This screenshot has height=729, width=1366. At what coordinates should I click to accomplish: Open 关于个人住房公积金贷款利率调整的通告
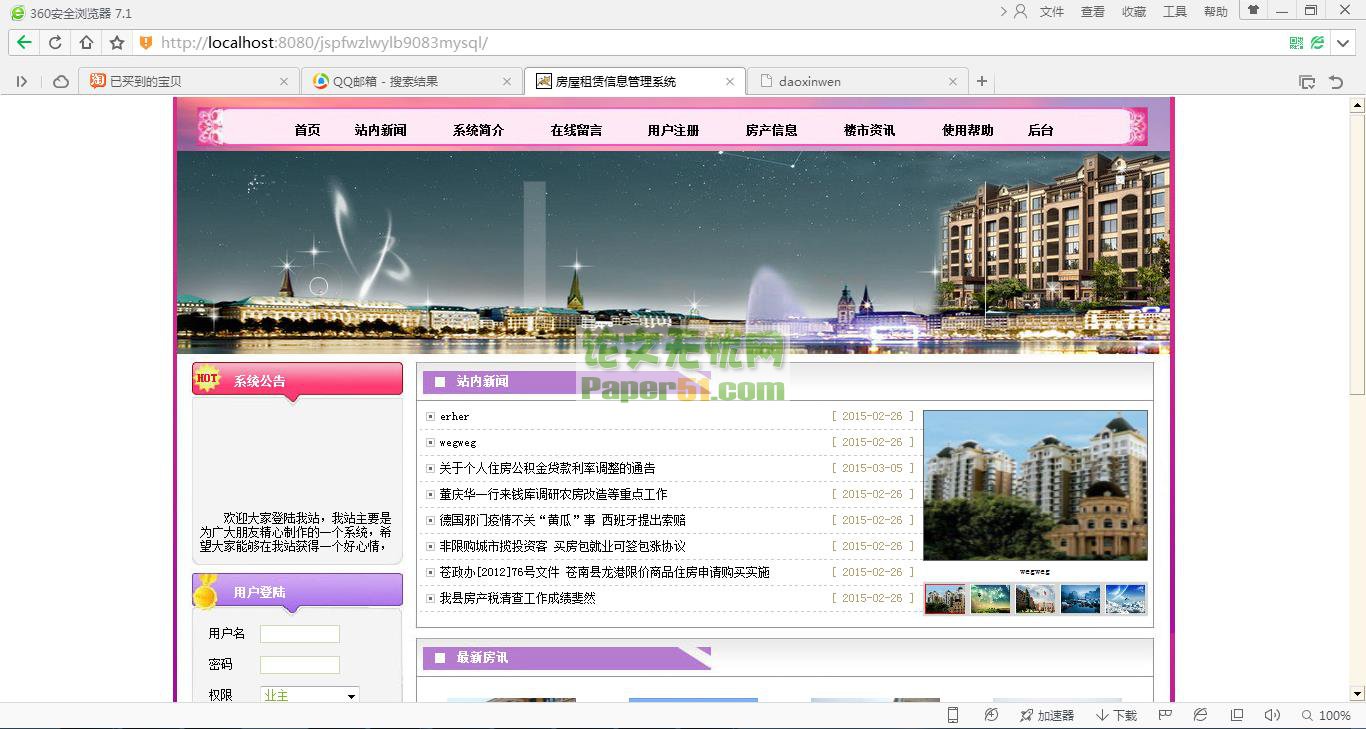pos(547,468)
